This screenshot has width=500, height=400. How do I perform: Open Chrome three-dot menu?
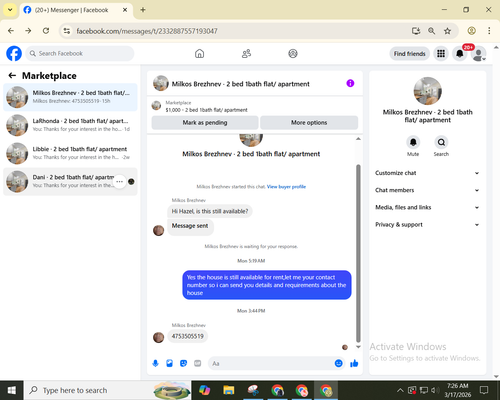click(489, 31)
